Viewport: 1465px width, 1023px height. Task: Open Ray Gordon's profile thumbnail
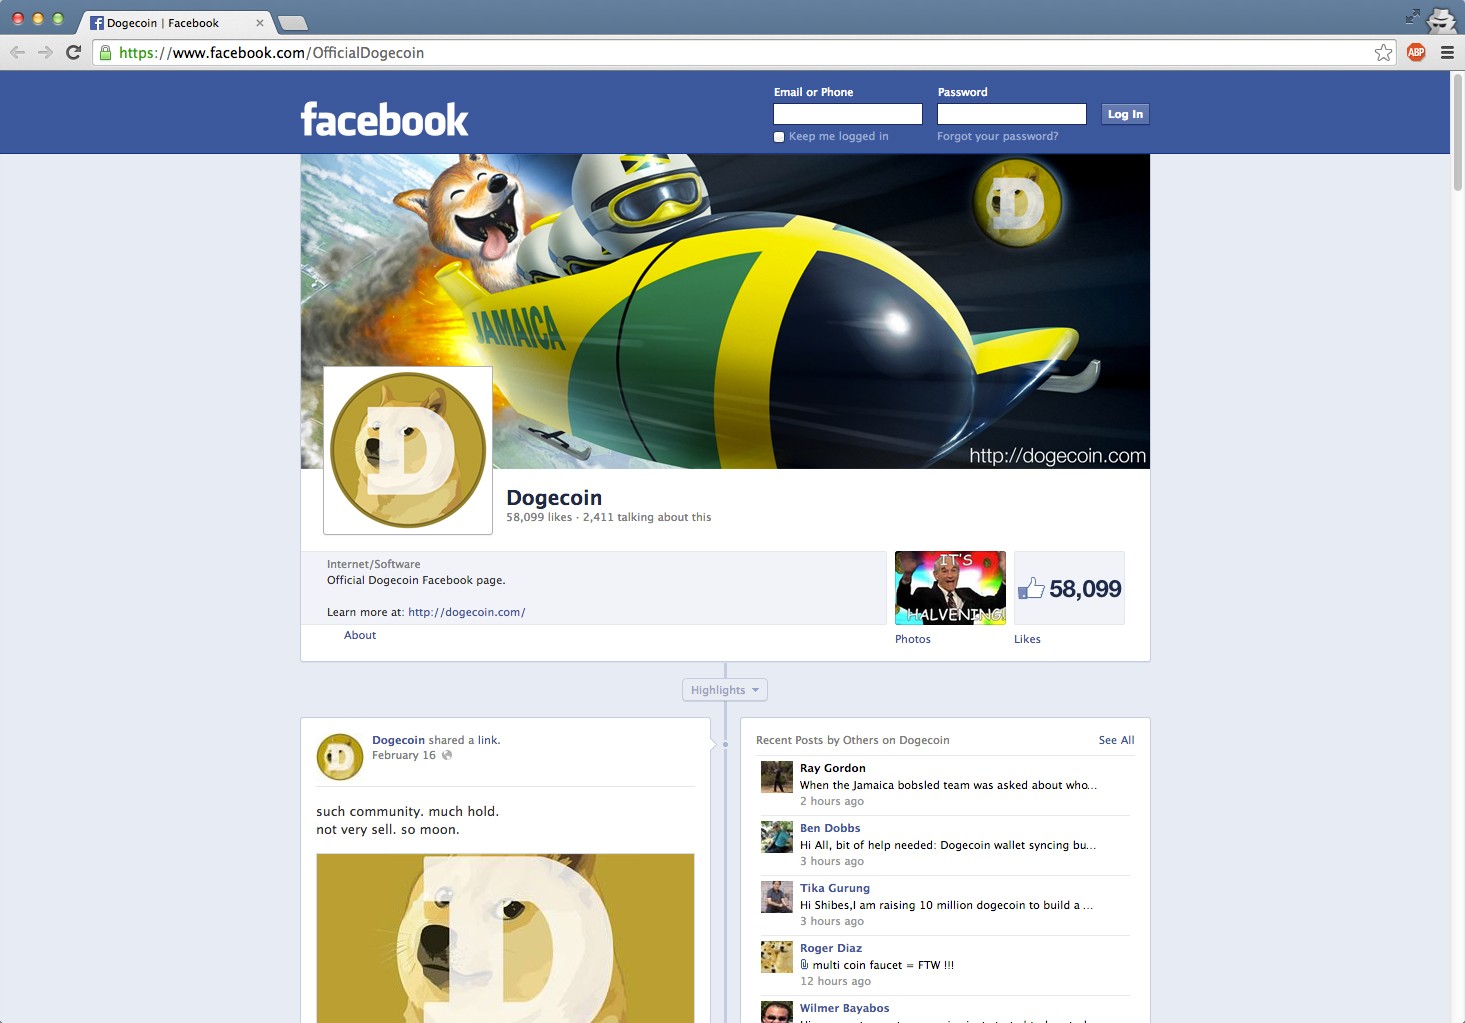point(777,777)
